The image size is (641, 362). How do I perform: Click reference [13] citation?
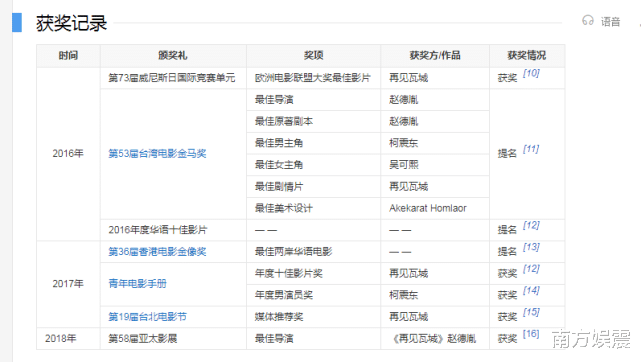531,247
